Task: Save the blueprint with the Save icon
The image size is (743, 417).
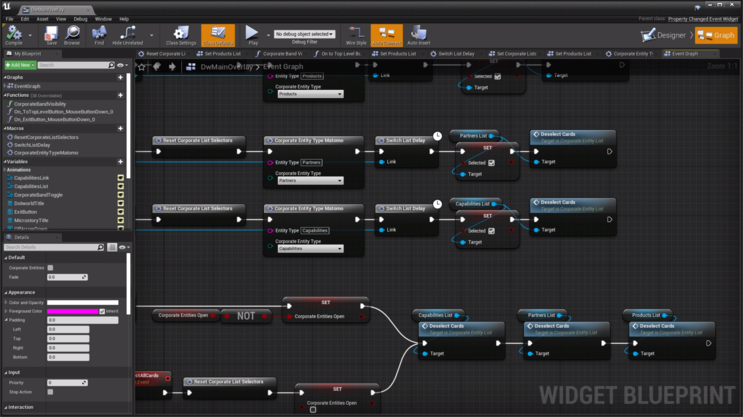Action: (51, 34)
